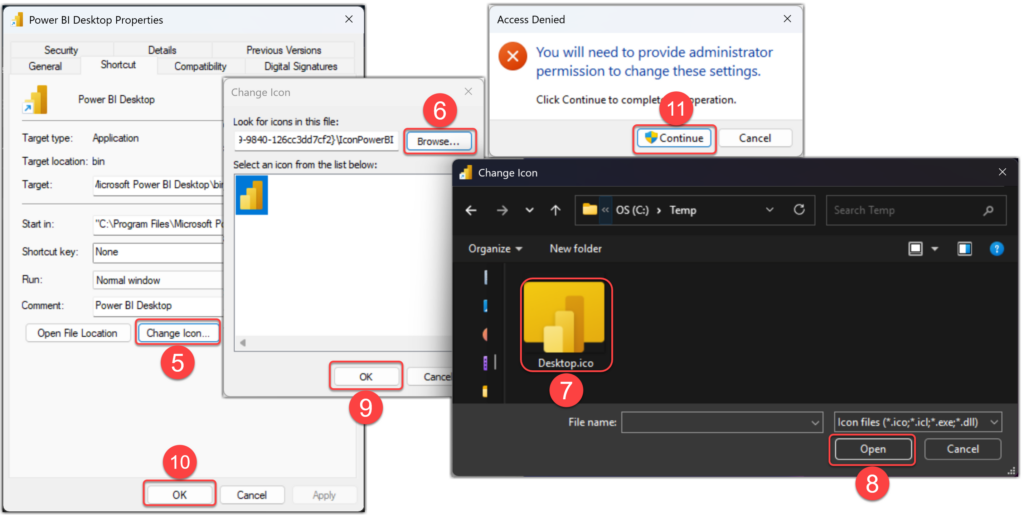Click the 'Look for icons in this file' path field
This screenshot has width=1024, height=515.
pyautogui.click(x=316, y=140)
